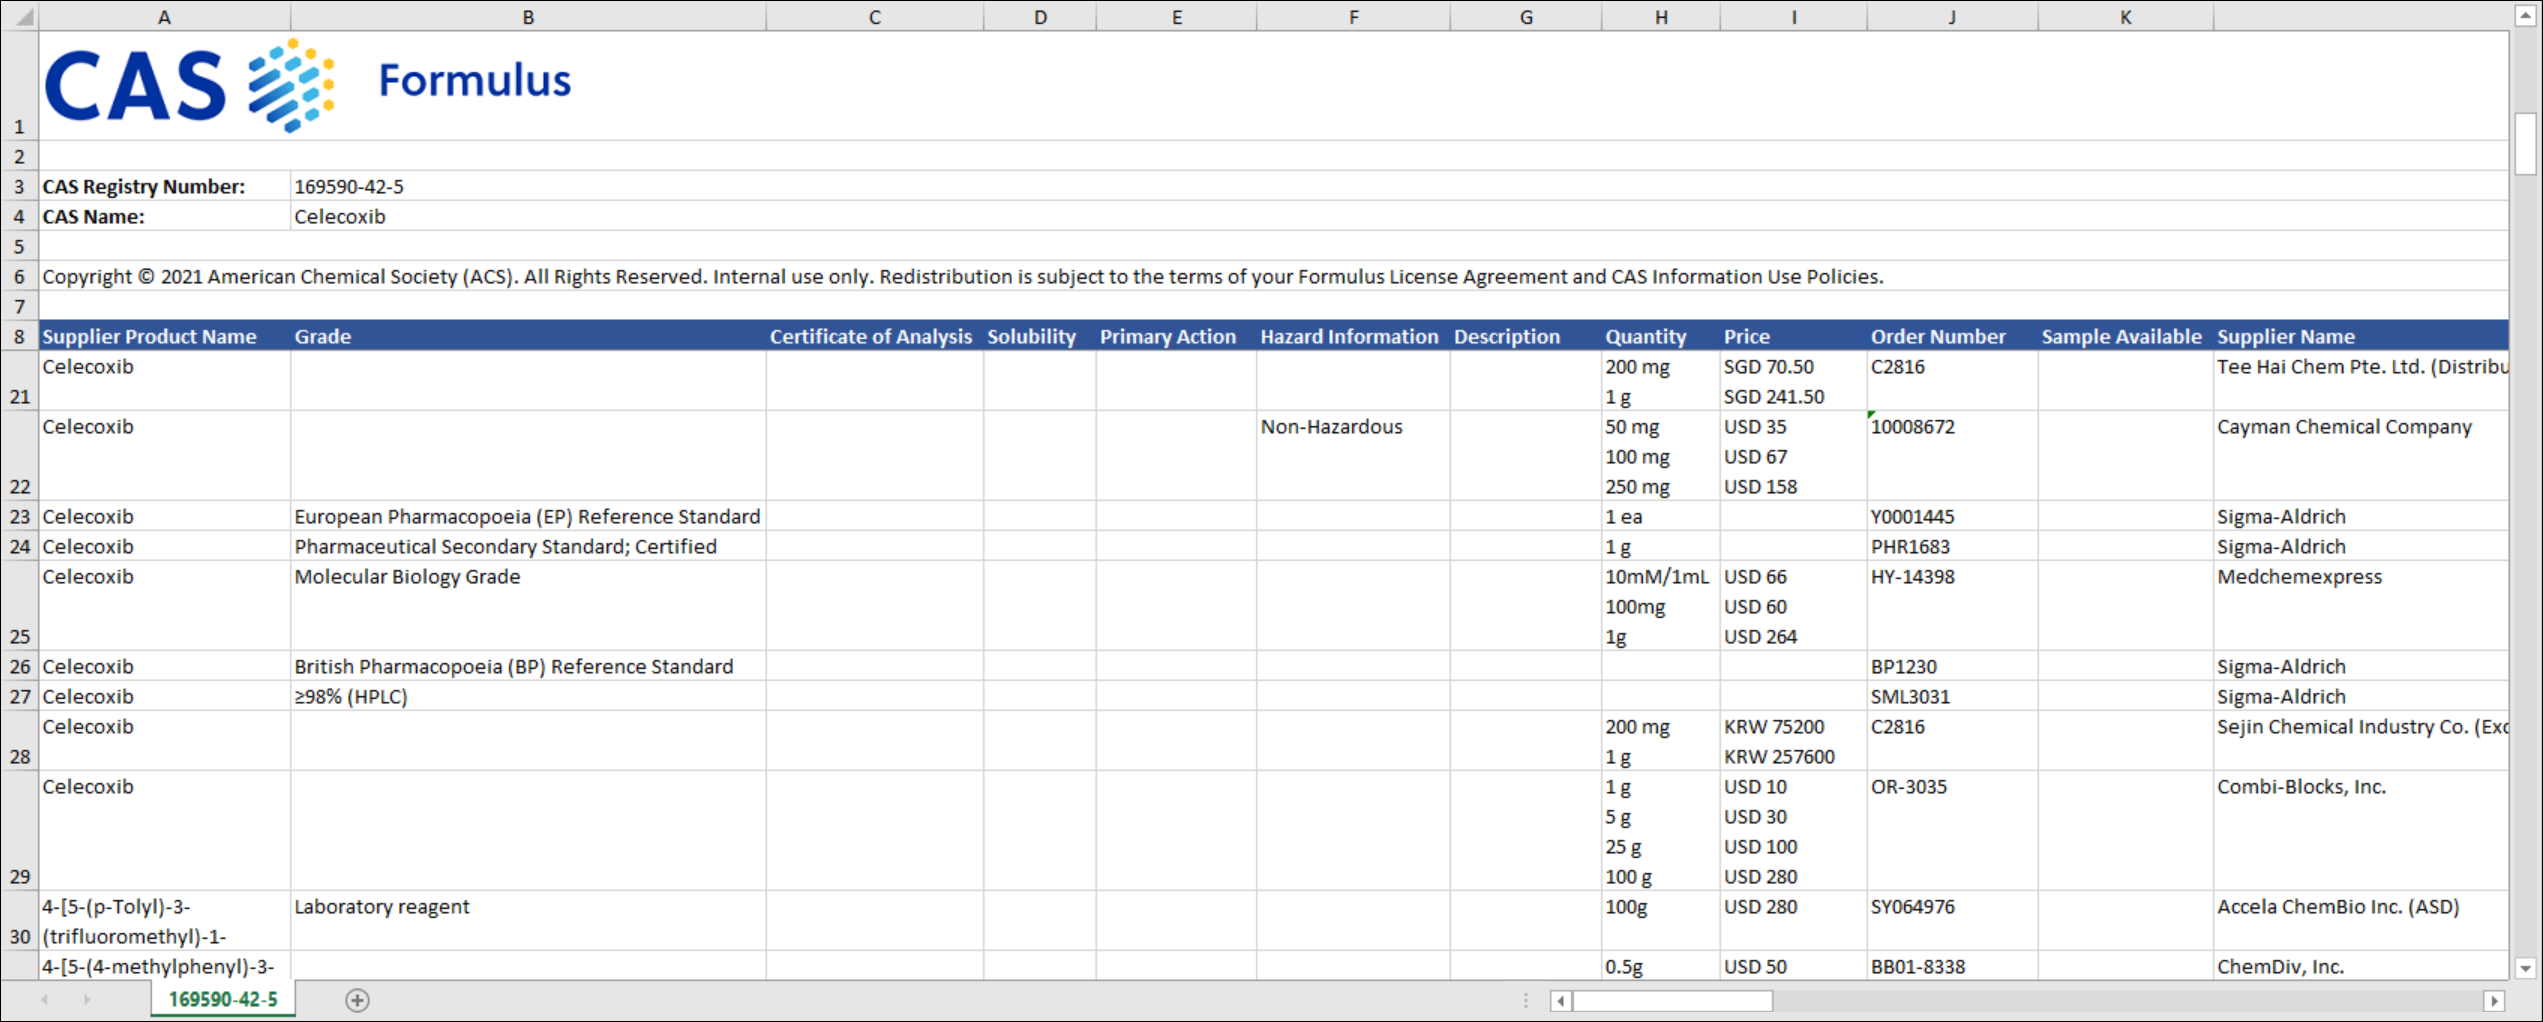
Task: Select the Laboratory reagent grade cell
Action: pyautogui.click(x=528, y=921)
